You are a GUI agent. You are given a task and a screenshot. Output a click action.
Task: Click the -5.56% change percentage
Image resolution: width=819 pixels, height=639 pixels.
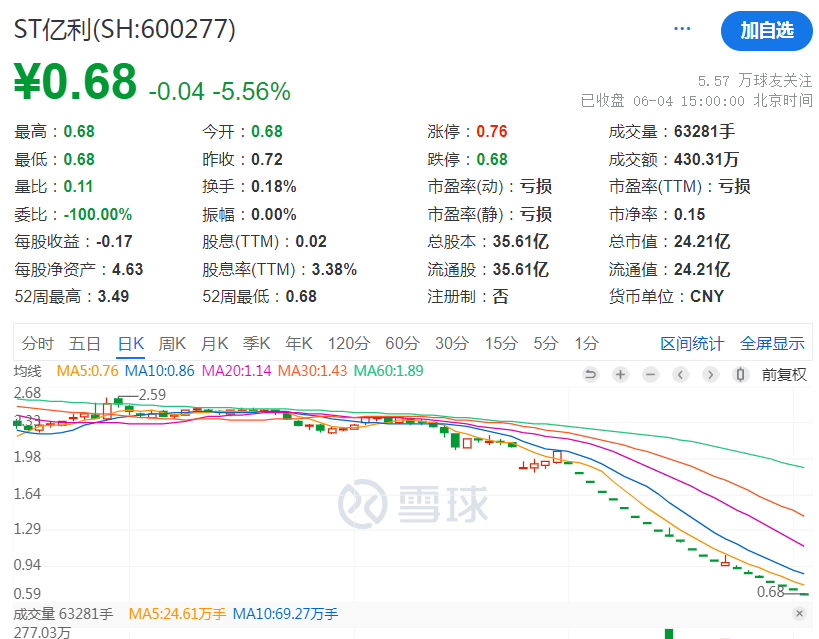click(251, 91)
